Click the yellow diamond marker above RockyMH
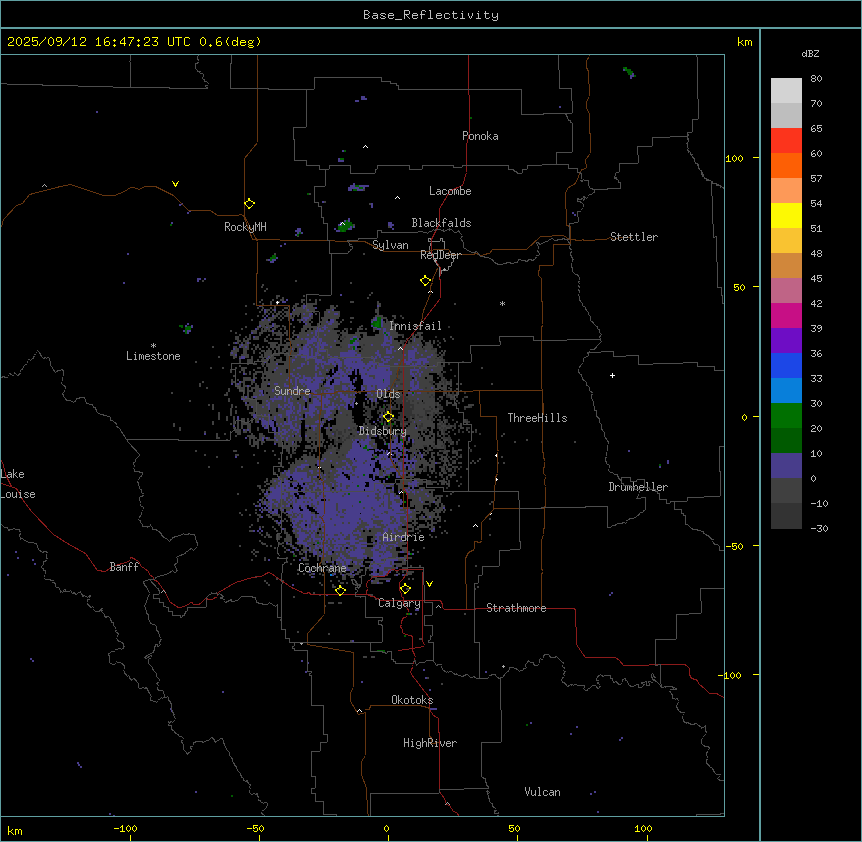The width and height of the screenshot is (862, 842). [x=249, y=203]
